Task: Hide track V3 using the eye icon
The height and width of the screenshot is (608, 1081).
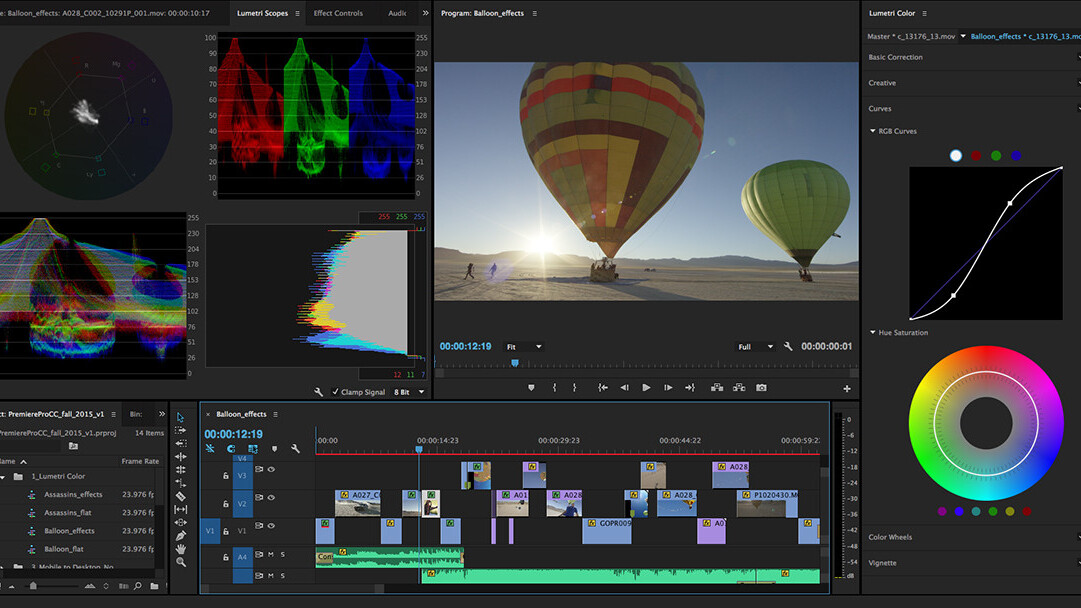Action: point(271,469)
